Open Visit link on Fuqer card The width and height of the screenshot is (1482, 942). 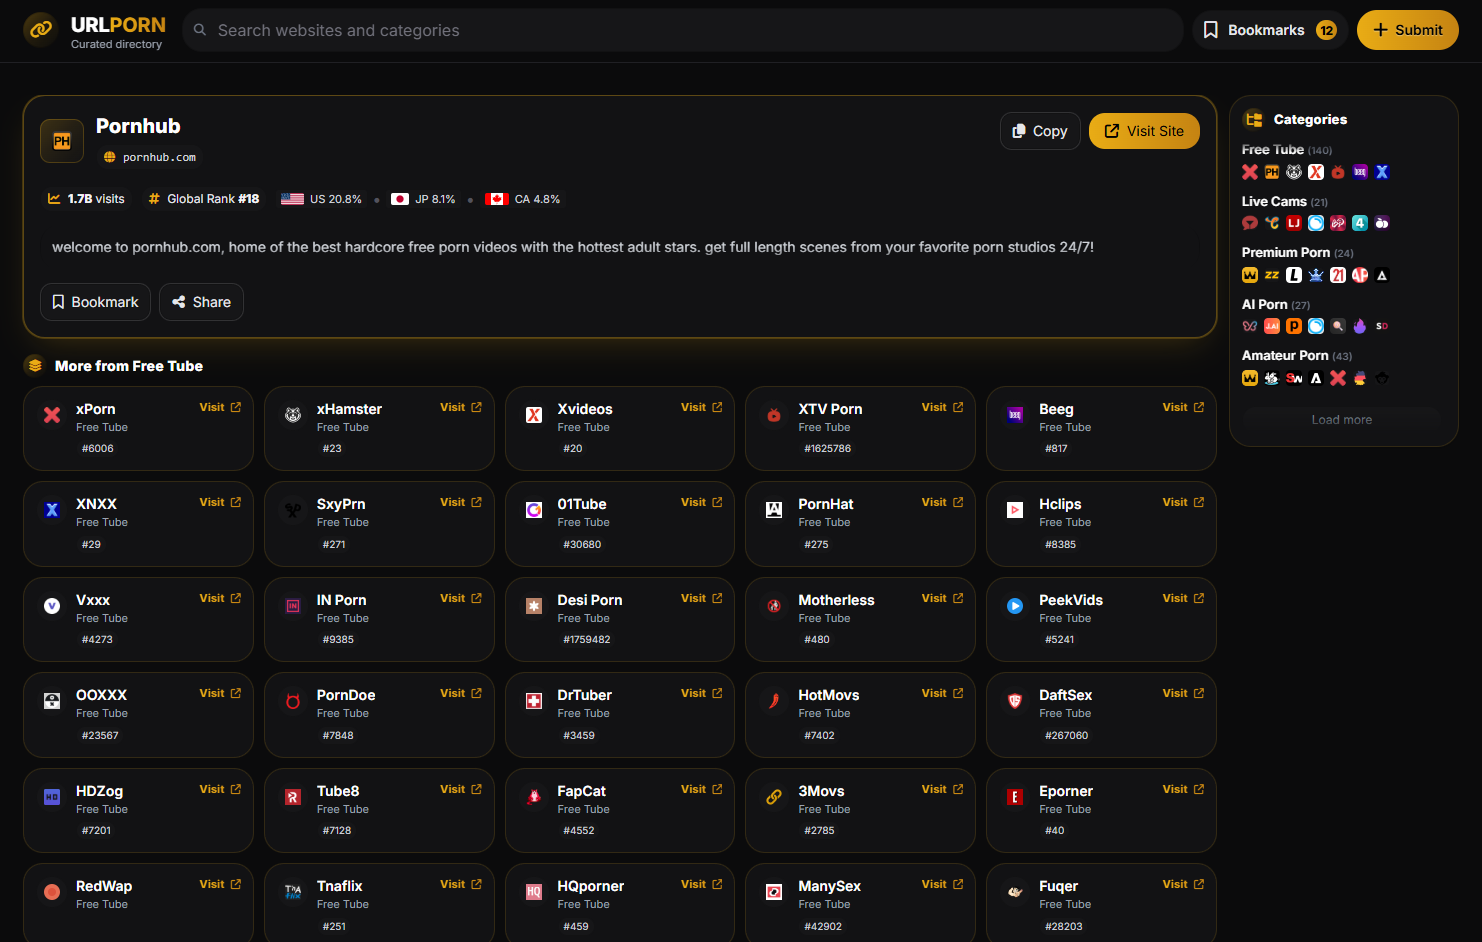(1183, 884)
